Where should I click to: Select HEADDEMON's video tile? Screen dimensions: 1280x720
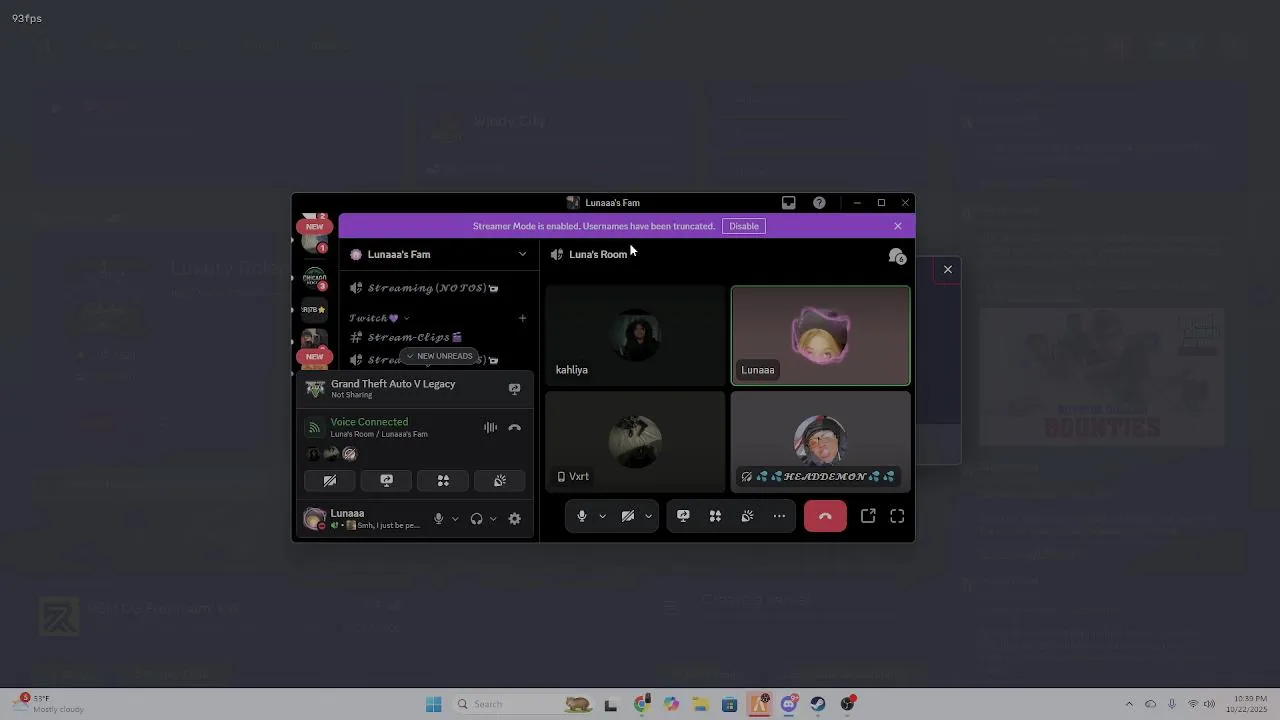click(x=821, y=441)
